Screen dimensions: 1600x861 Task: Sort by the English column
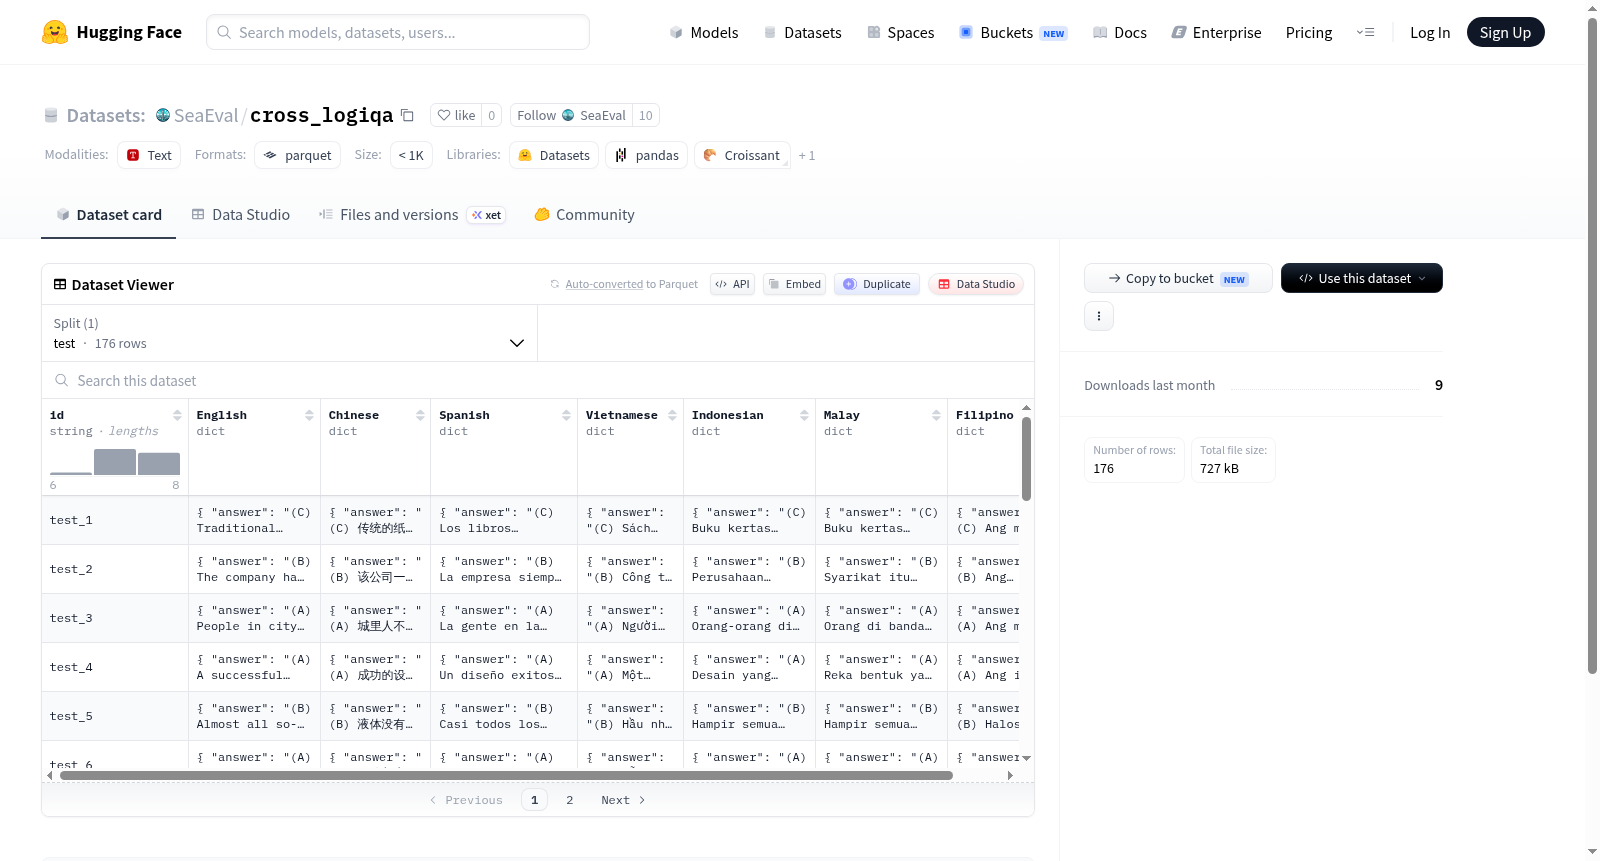tap(309, 415)
